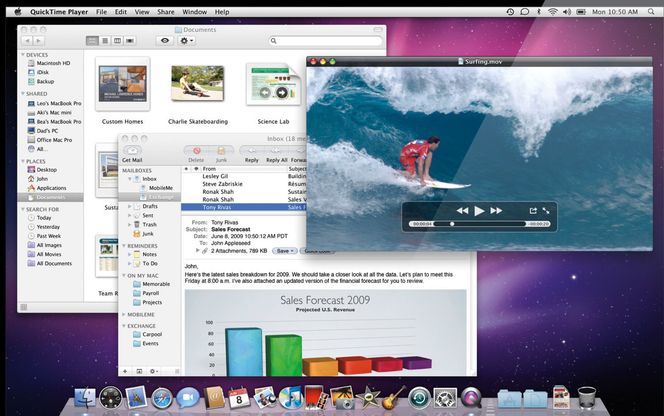Expand the Drafts mailbox in Mail

click(x=130, y=206)
